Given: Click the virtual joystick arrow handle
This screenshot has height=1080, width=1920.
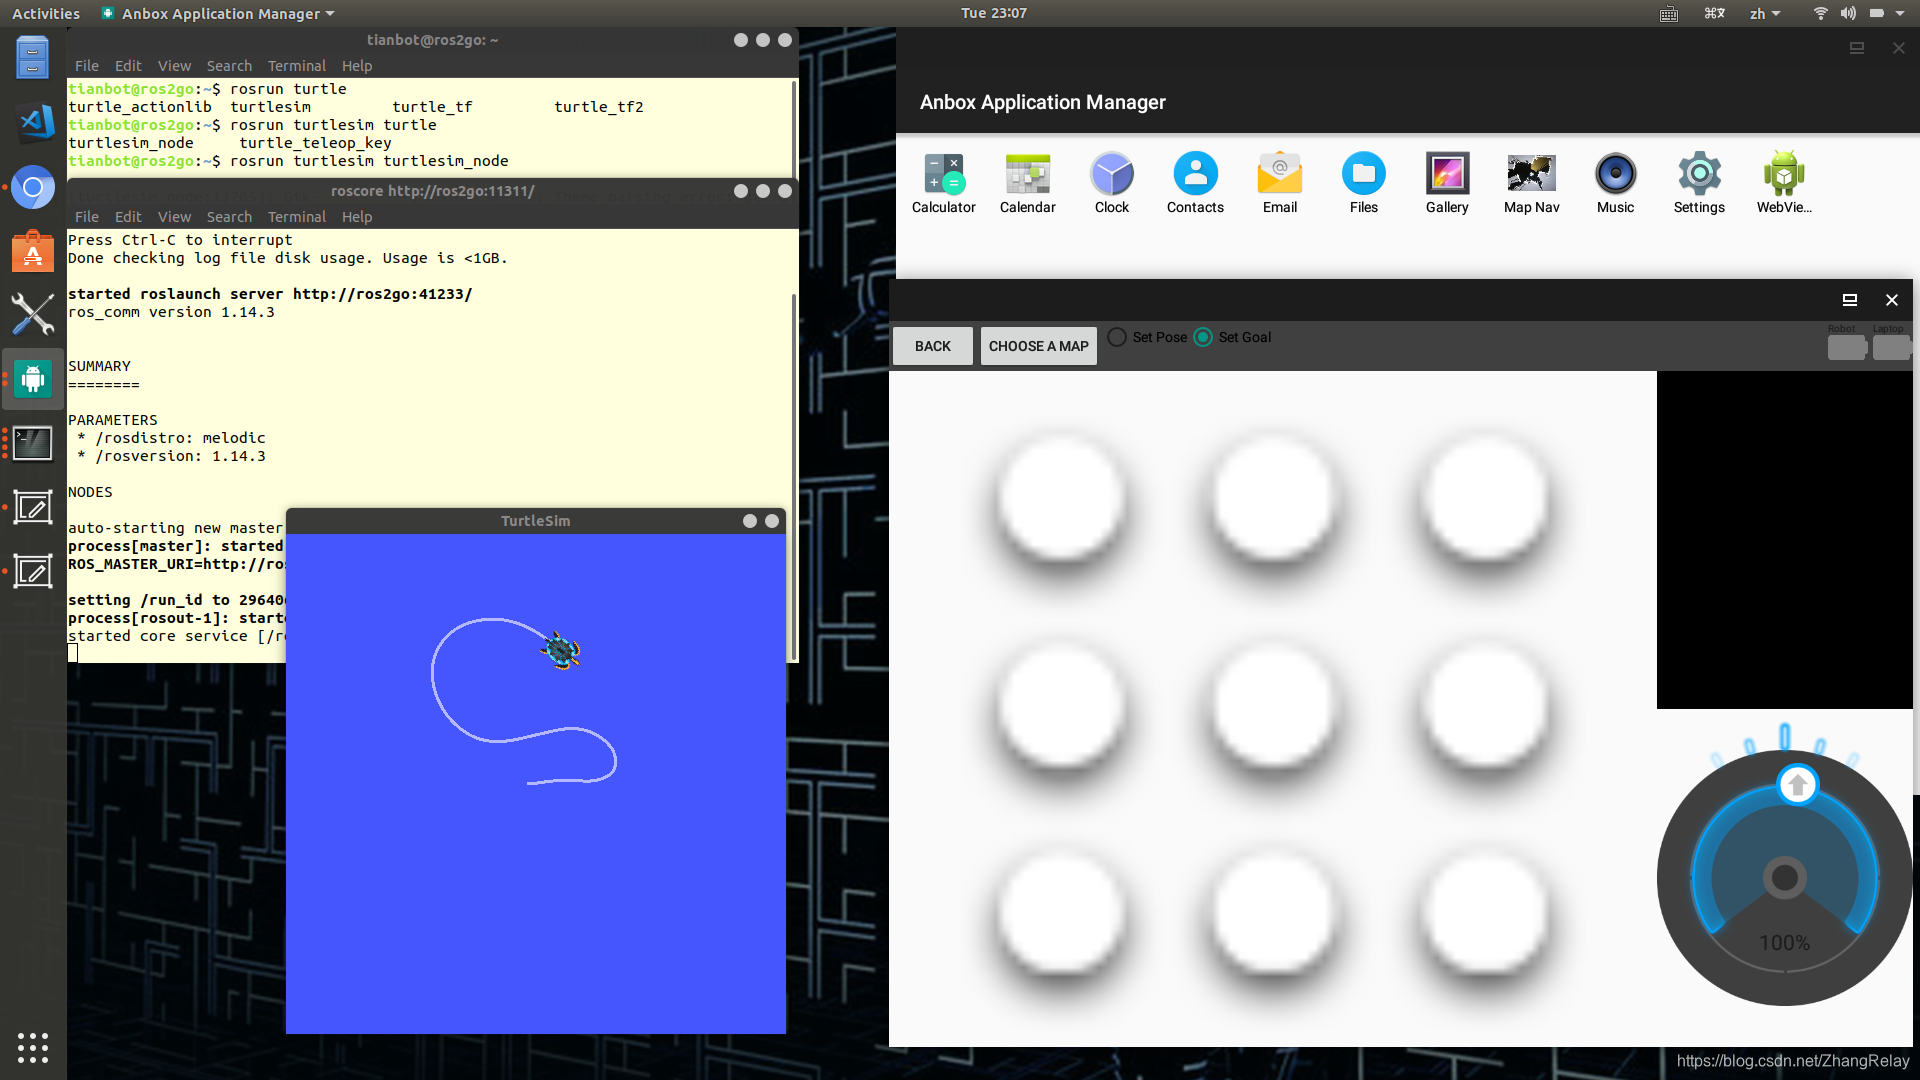Looking at the screenshot, I should [x=1797, y=785].
